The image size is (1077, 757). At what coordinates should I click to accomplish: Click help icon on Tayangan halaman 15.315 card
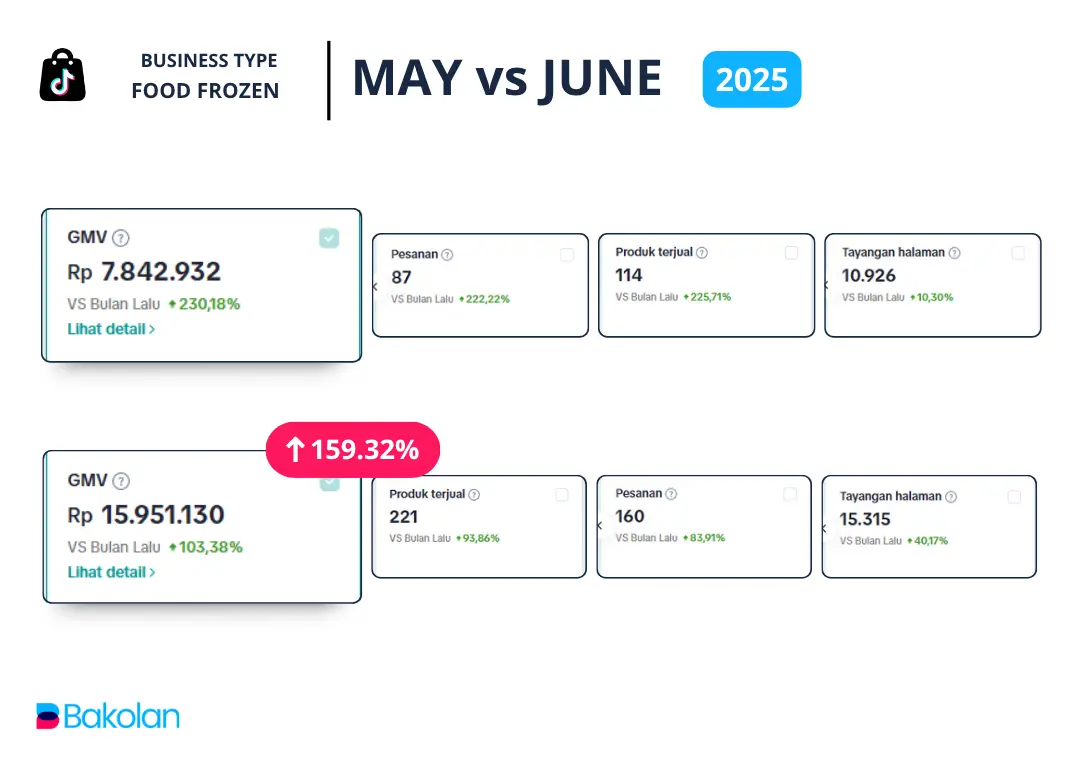coord(951,497)
